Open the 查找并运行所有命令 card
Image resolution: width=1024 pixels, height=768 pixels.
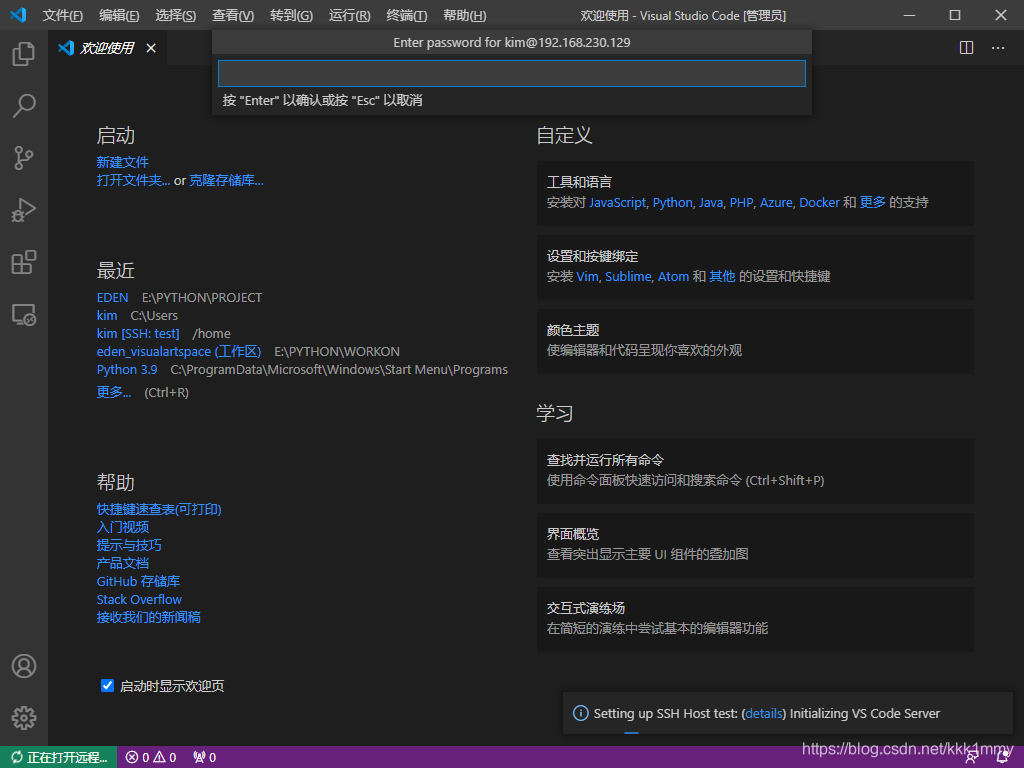[755, 471]
